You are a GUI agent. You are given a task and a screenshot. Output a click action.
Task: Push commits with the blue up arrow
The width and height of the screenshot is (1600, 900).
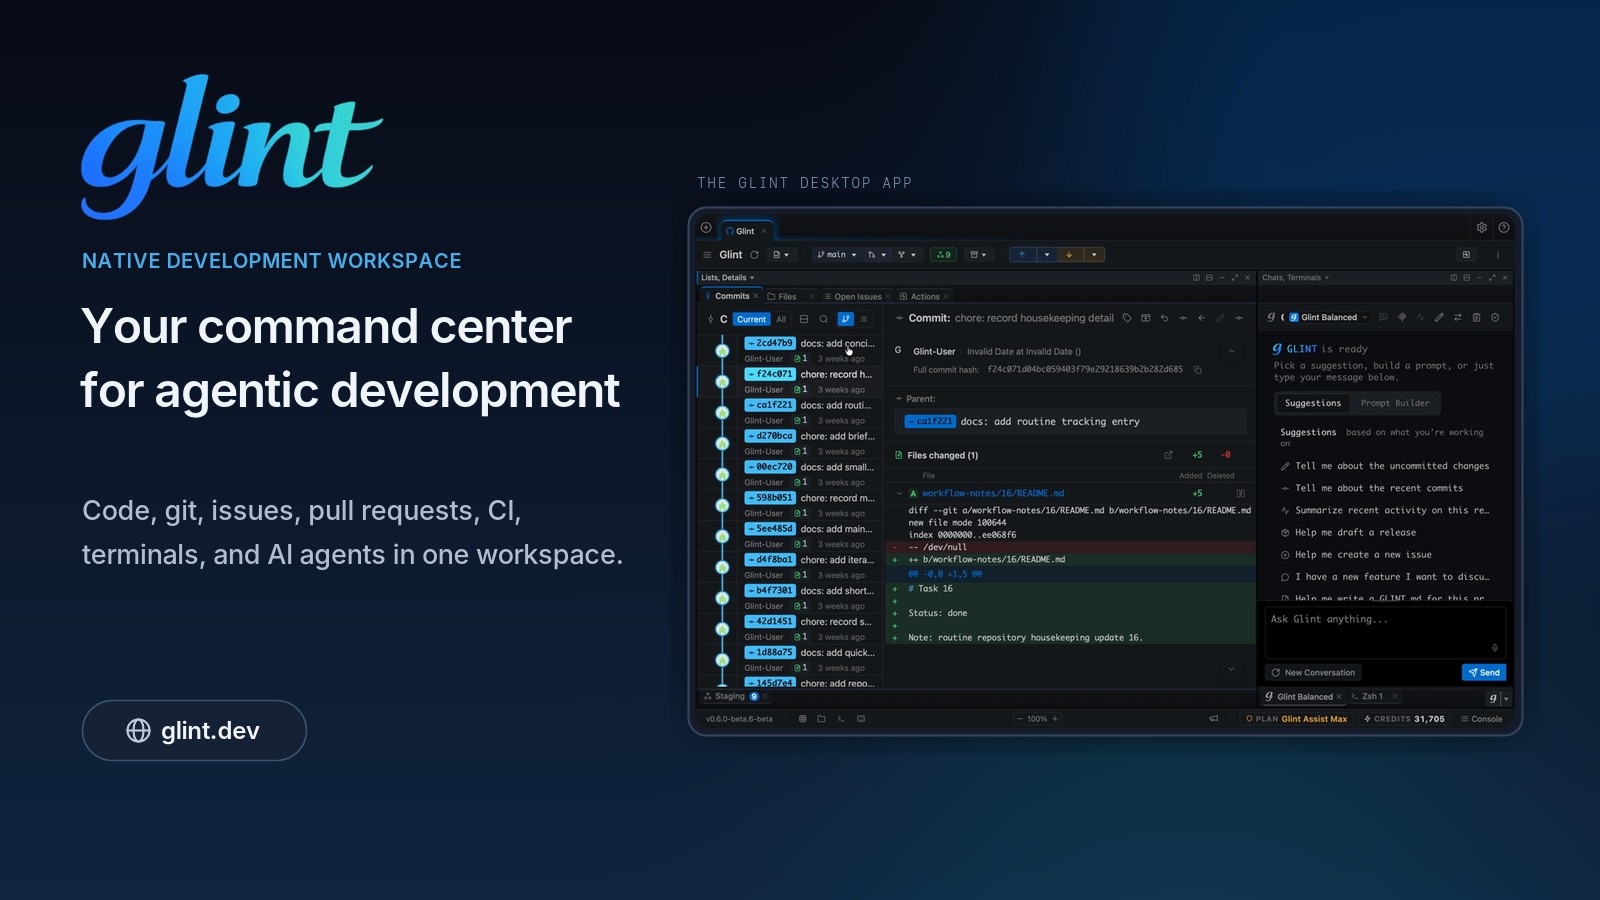1022,255
